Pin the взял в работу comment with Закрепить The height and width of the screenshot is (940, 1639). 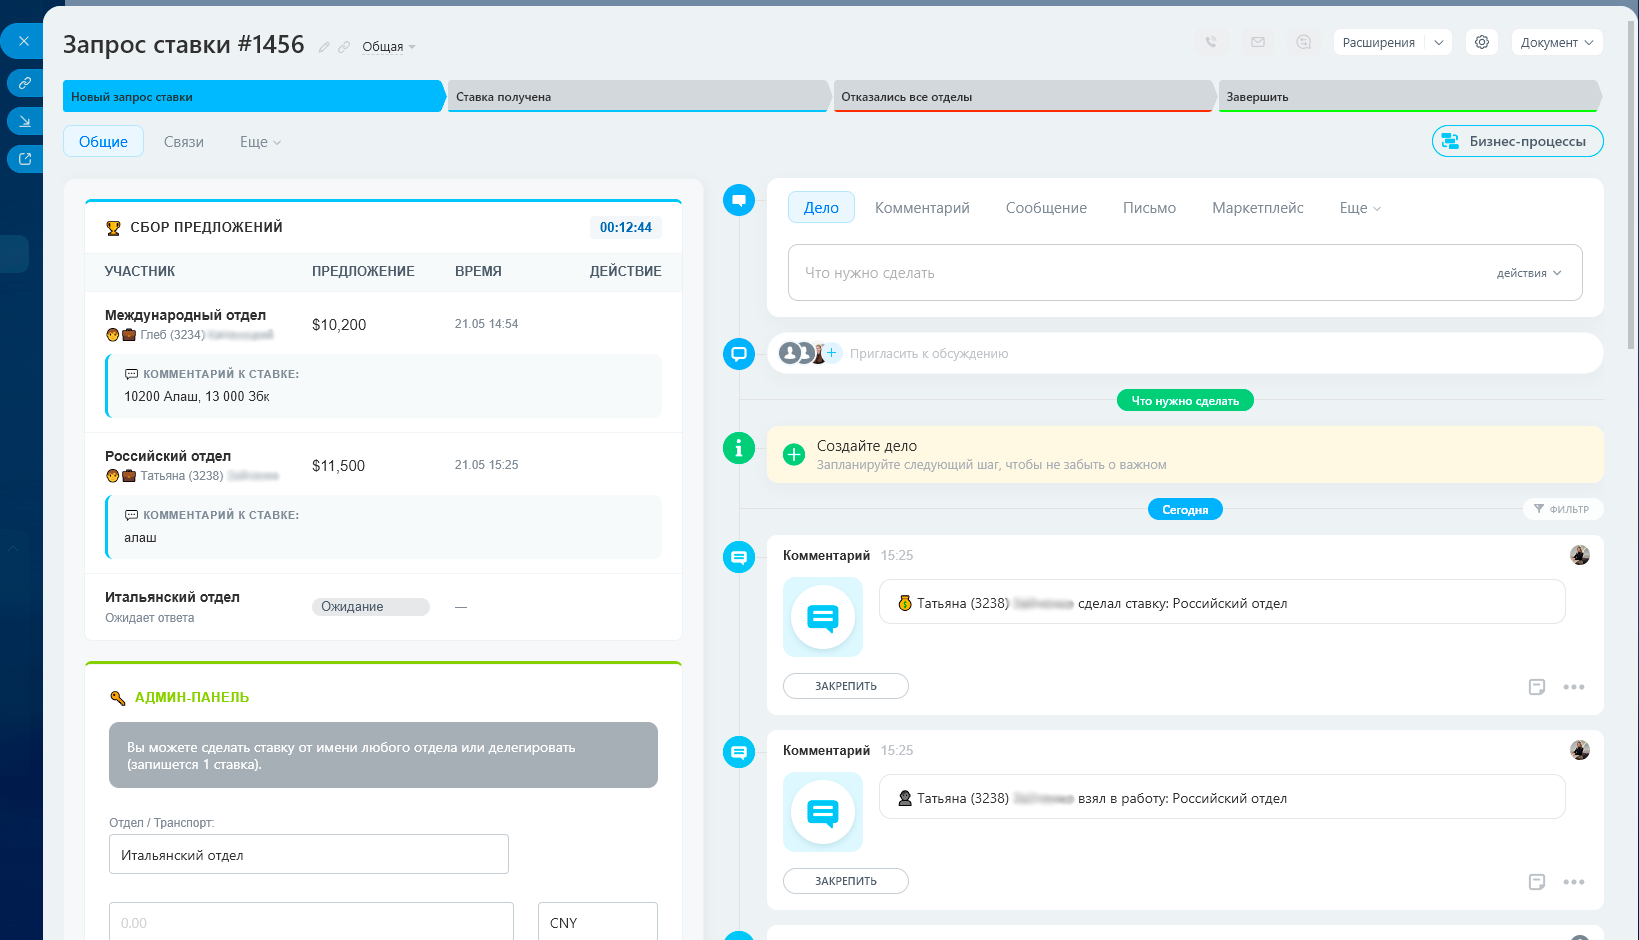[x=846, y=881]
